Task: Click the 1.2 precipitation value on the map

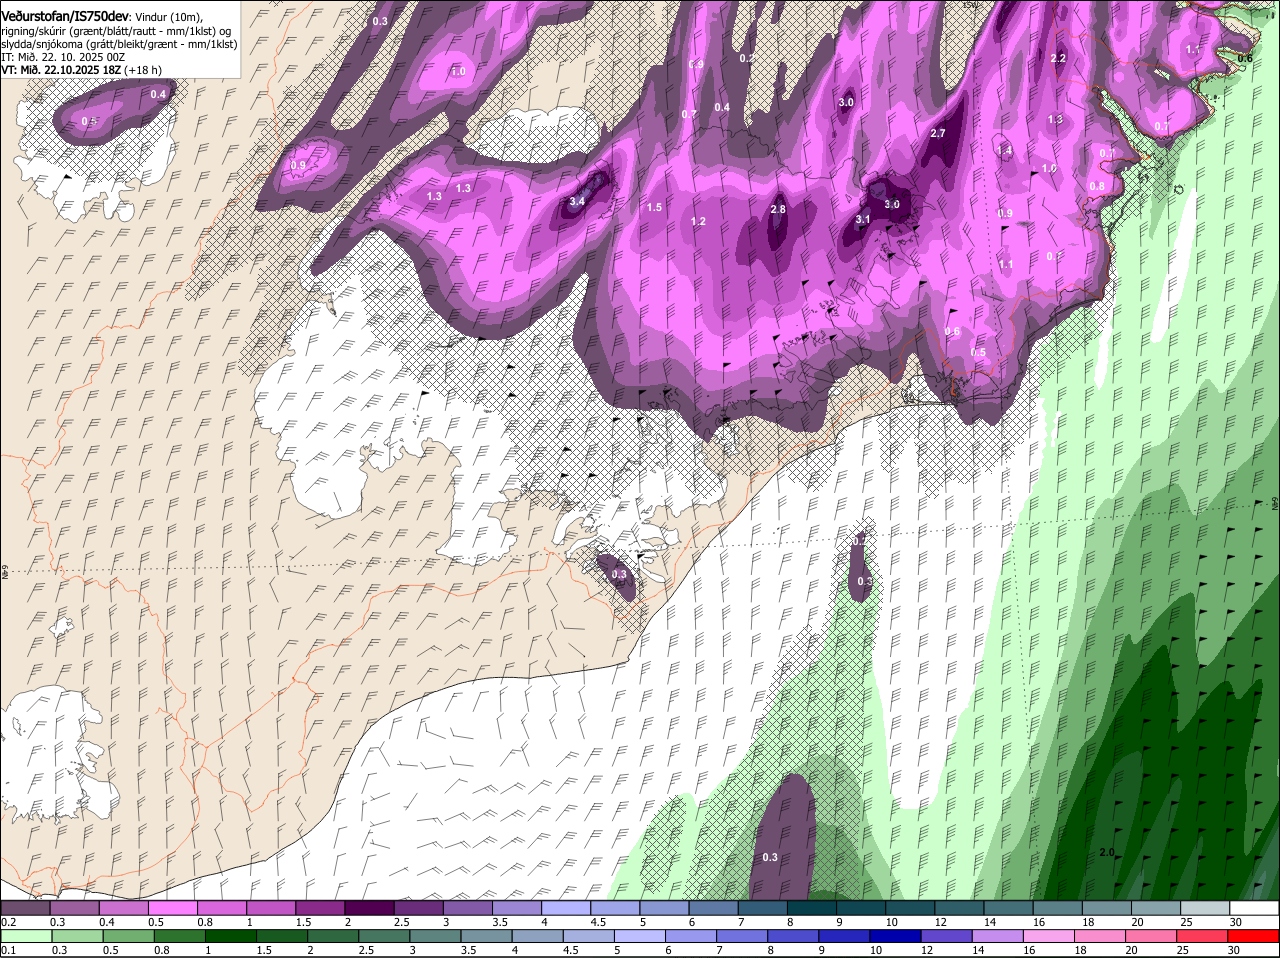Action: (x=698, y=221)
